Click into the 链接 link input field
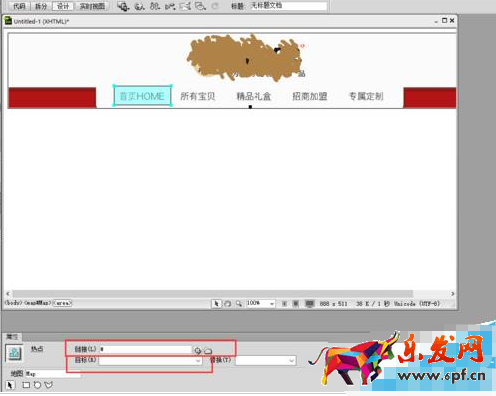This screenshot has width=496, height=396. pos(145,349)
